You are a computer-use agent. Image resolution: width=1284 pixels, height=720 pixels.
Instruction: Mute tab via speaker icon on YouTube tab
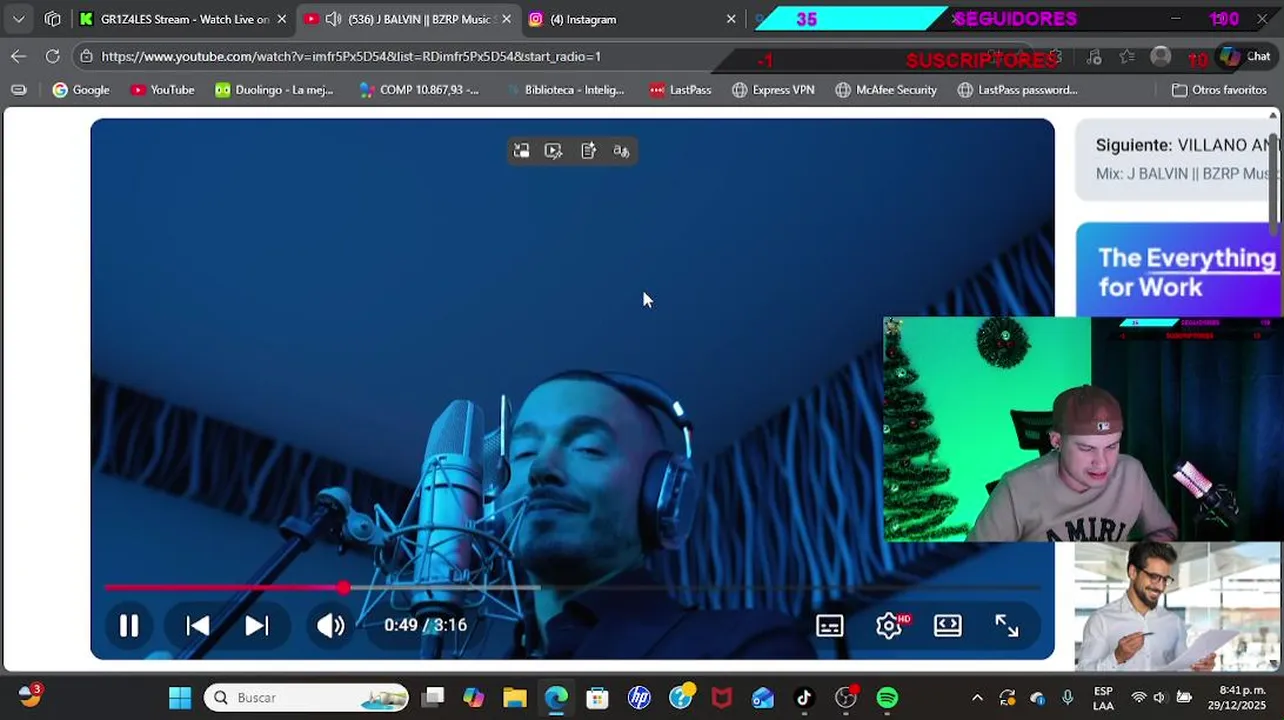pyautogui.click(x=333, y=19)
